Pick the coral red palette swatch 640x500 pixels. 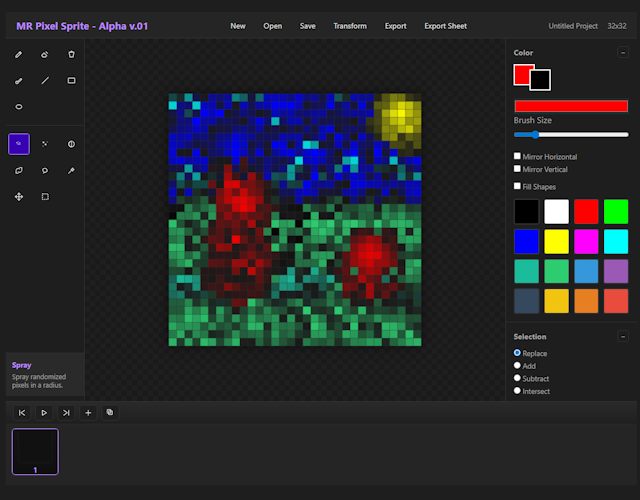616,301
